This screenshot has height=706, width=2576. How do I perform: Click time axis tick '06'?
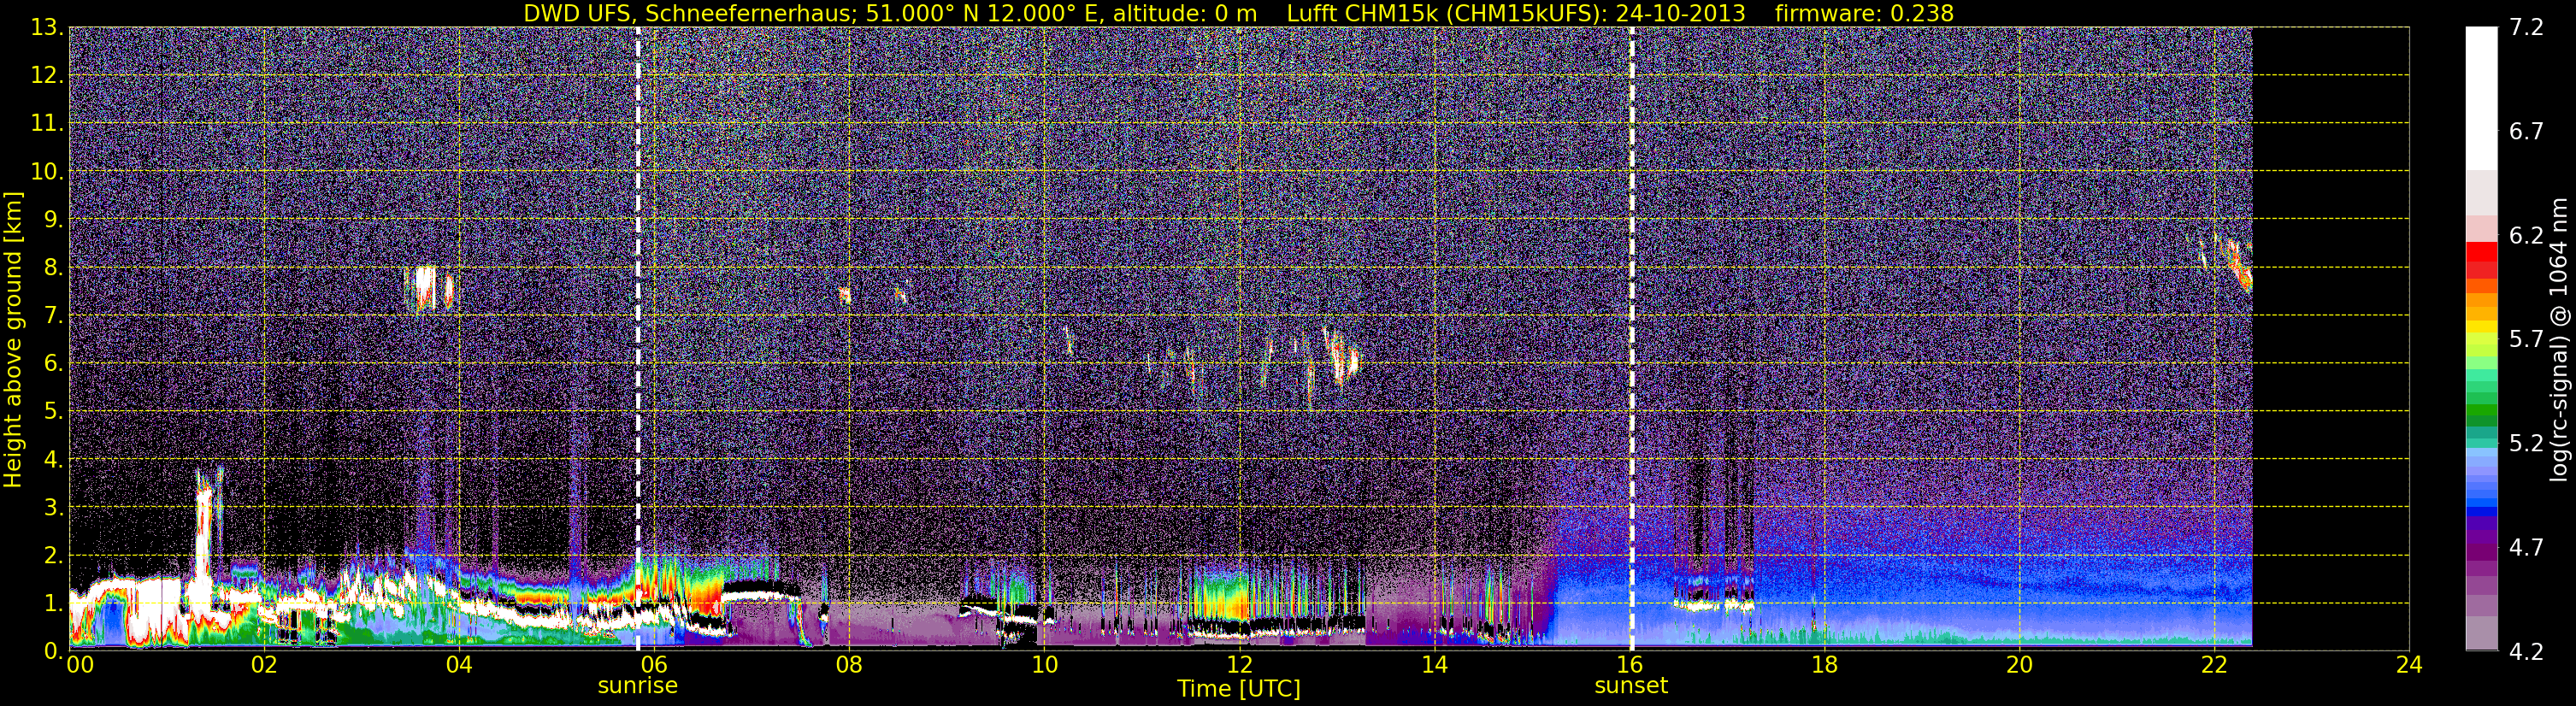point(654,665)
